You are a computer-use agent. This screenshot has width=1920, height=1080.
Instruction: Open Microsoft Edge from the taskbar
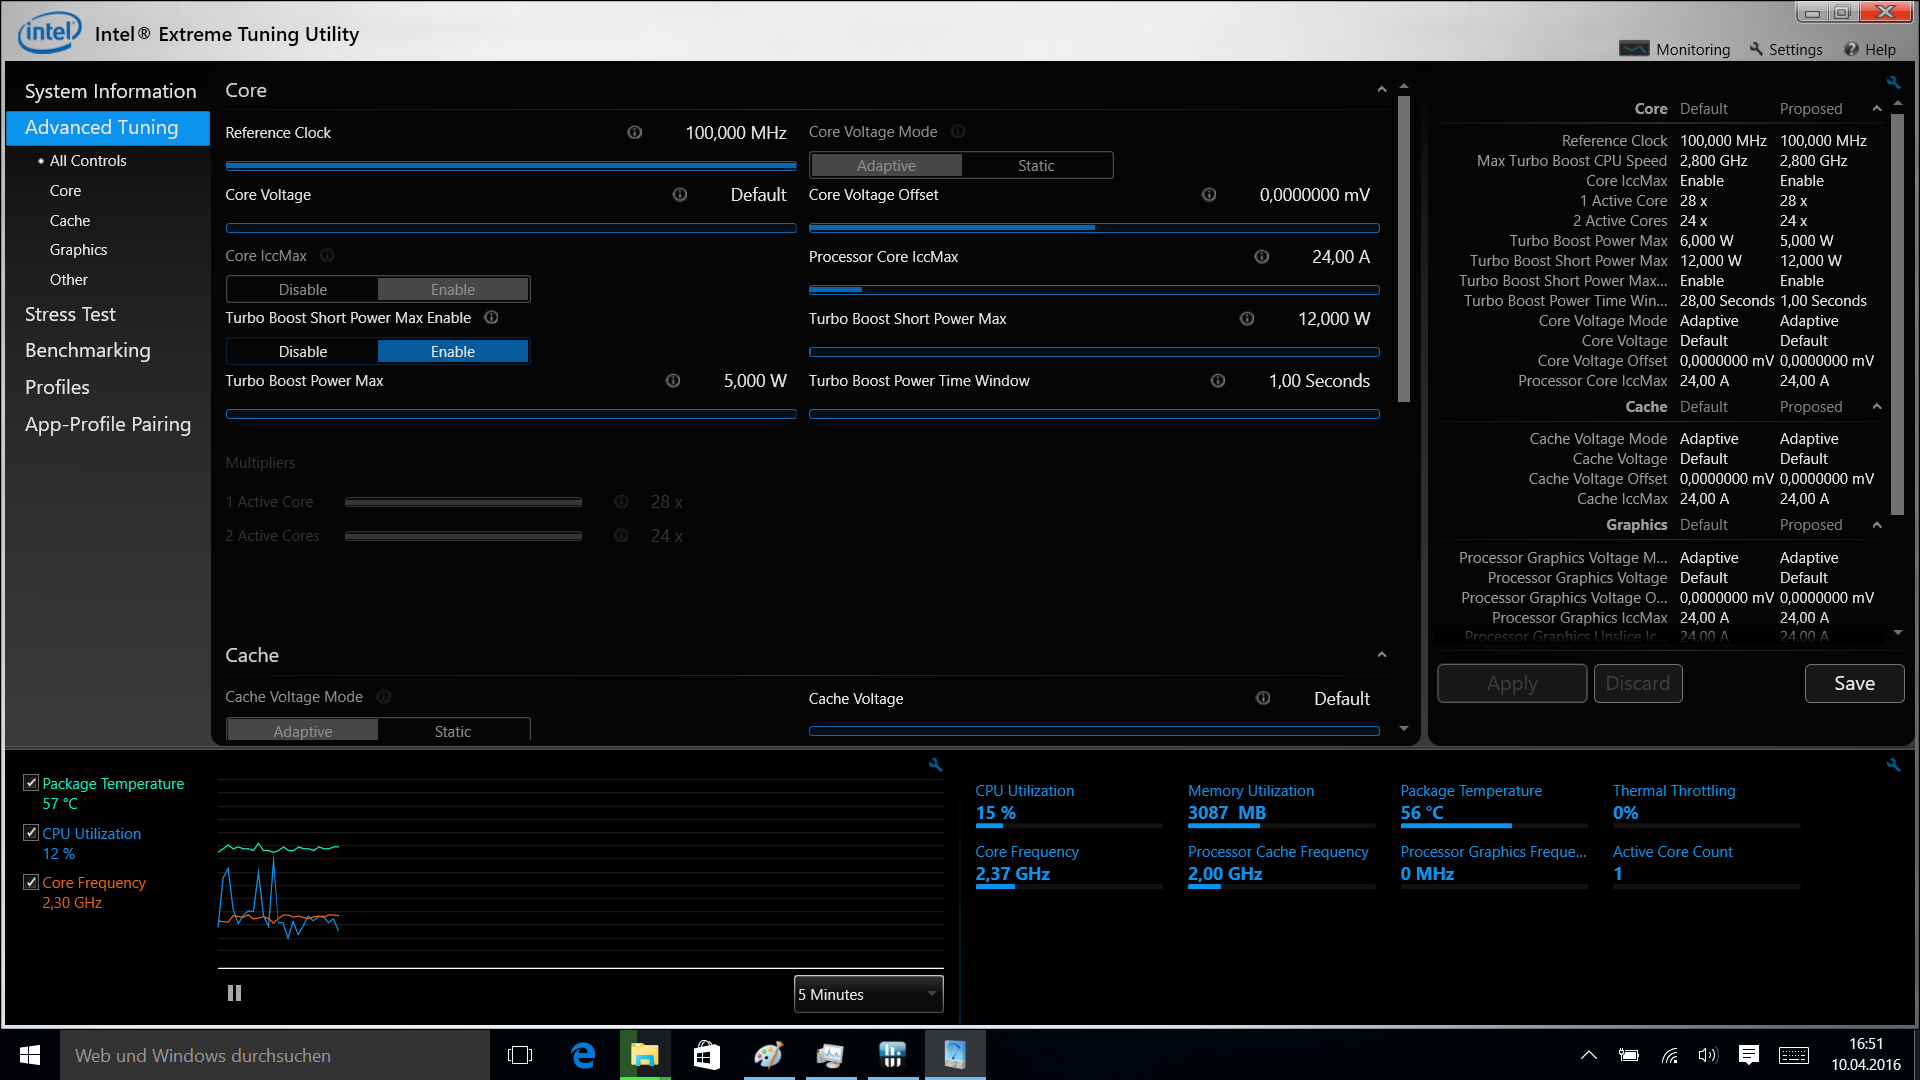coord(583,1055)
